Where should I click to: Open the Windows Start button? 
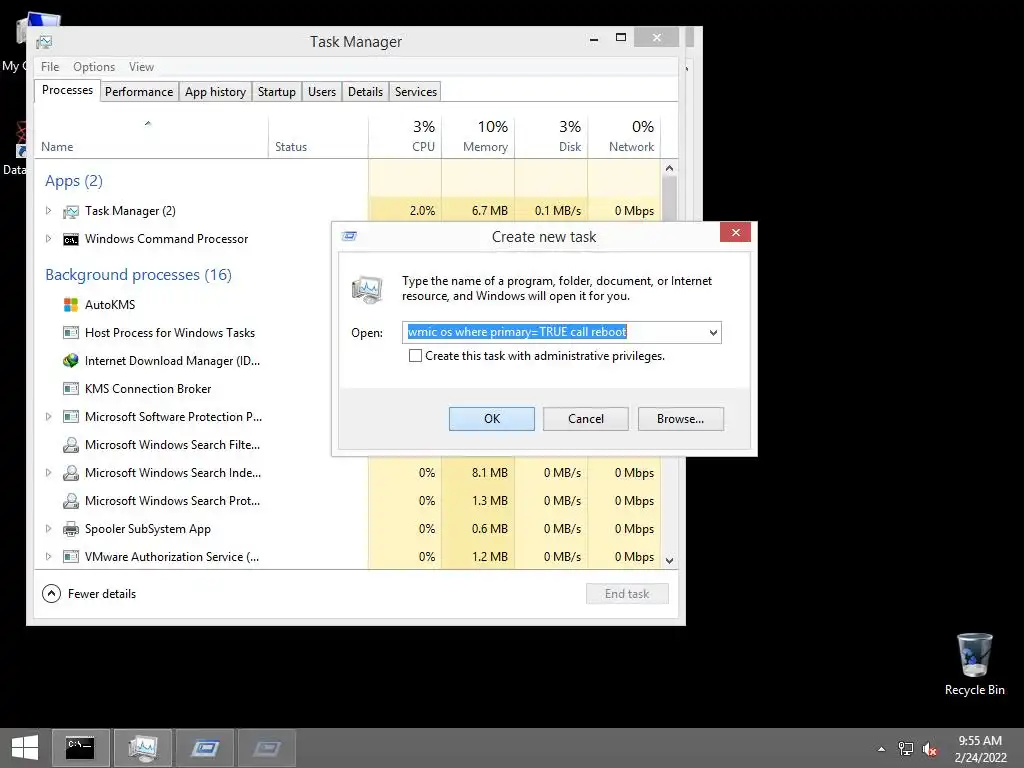[25, 748]
